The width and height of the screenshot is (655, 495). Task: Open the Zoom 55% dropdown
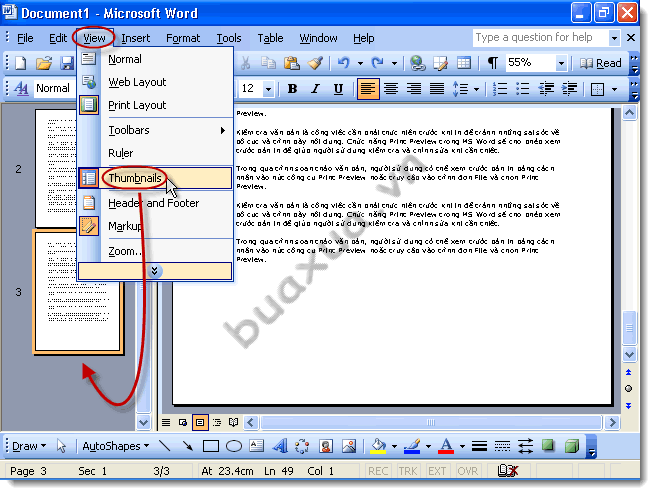(x=561, y=63)
